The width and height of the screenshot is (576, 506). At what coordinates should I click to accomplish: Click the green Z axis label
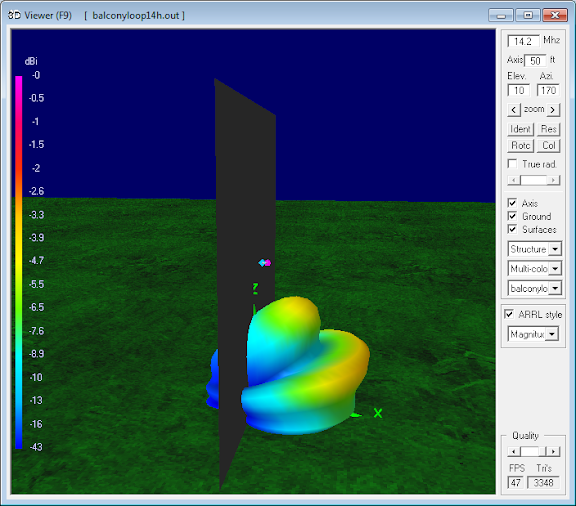point(255,288)
